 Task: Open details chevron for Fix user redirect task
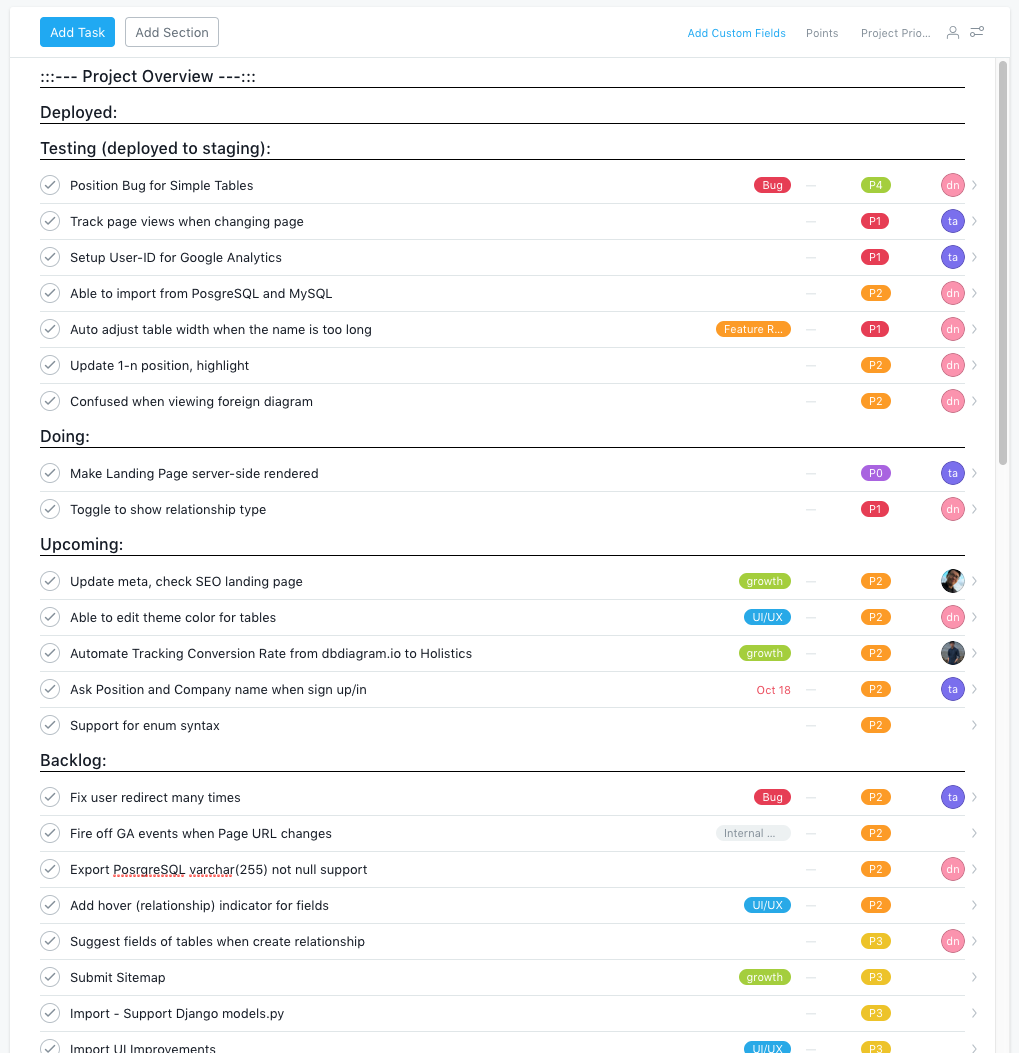[x=974, y=797]
